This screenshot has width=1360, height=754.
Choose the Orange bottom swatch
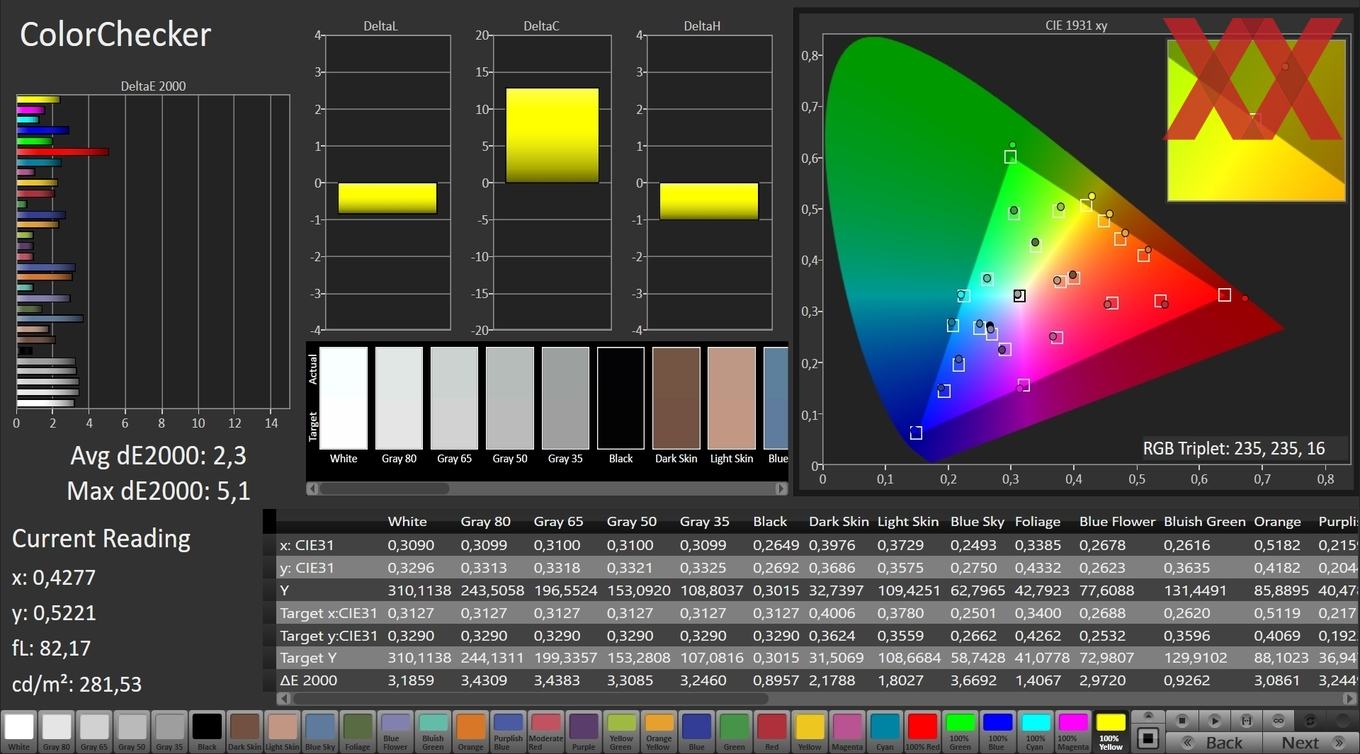coord(470,731)
